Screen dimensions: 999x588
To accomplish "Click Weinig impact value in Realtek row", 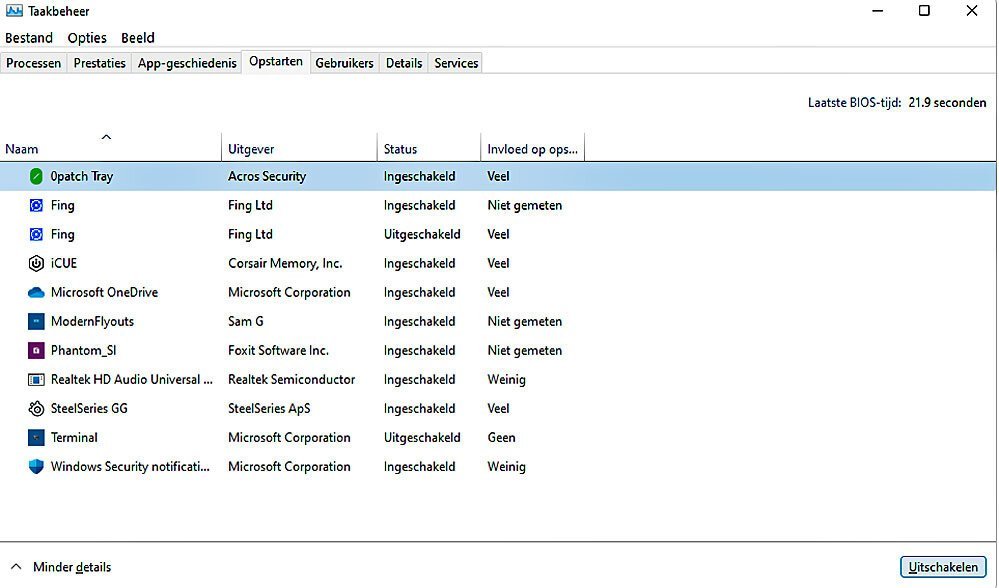I will tap(507, 380).
